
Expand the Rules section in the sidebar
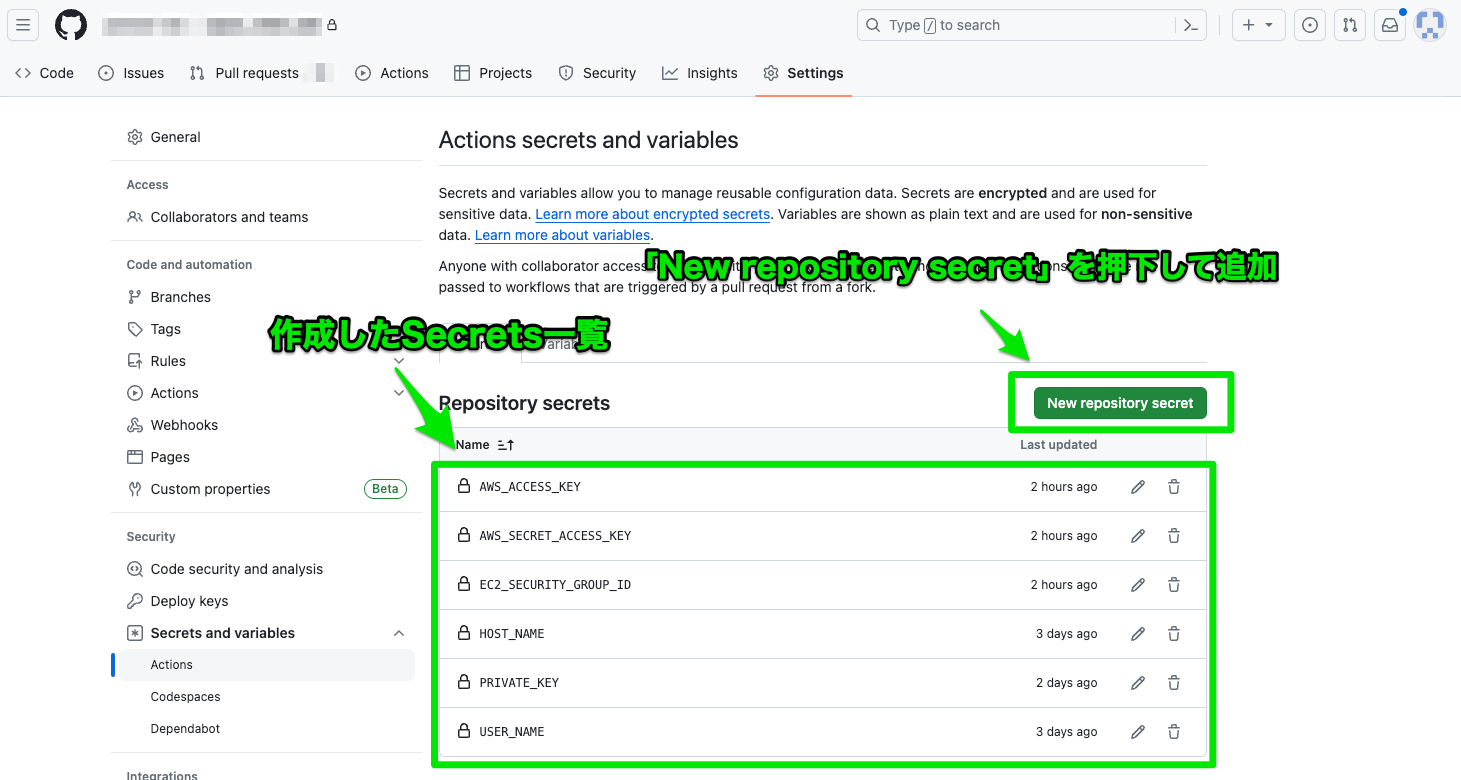coord(399,360)
